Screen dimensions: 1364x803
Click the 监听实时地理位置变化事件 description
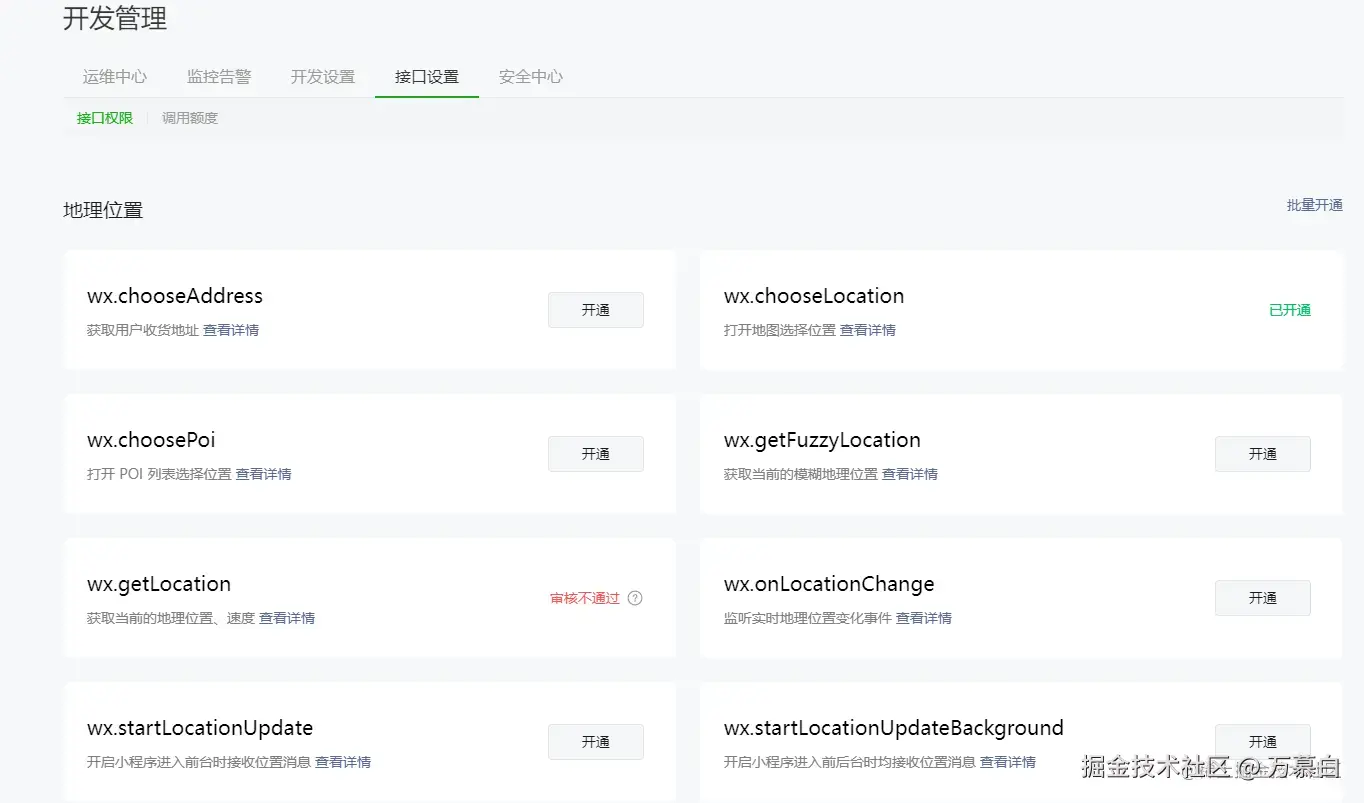tap(808, 618)
